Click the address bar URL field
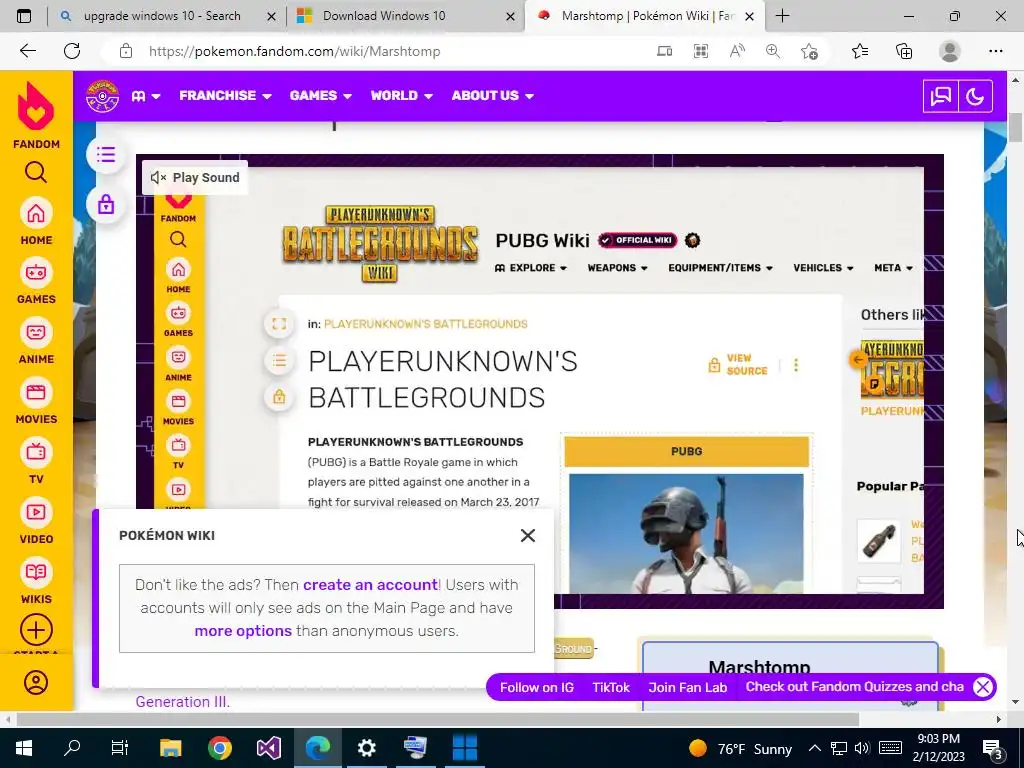The height and width of the screenshot is (768, 1024). (392, 51)
